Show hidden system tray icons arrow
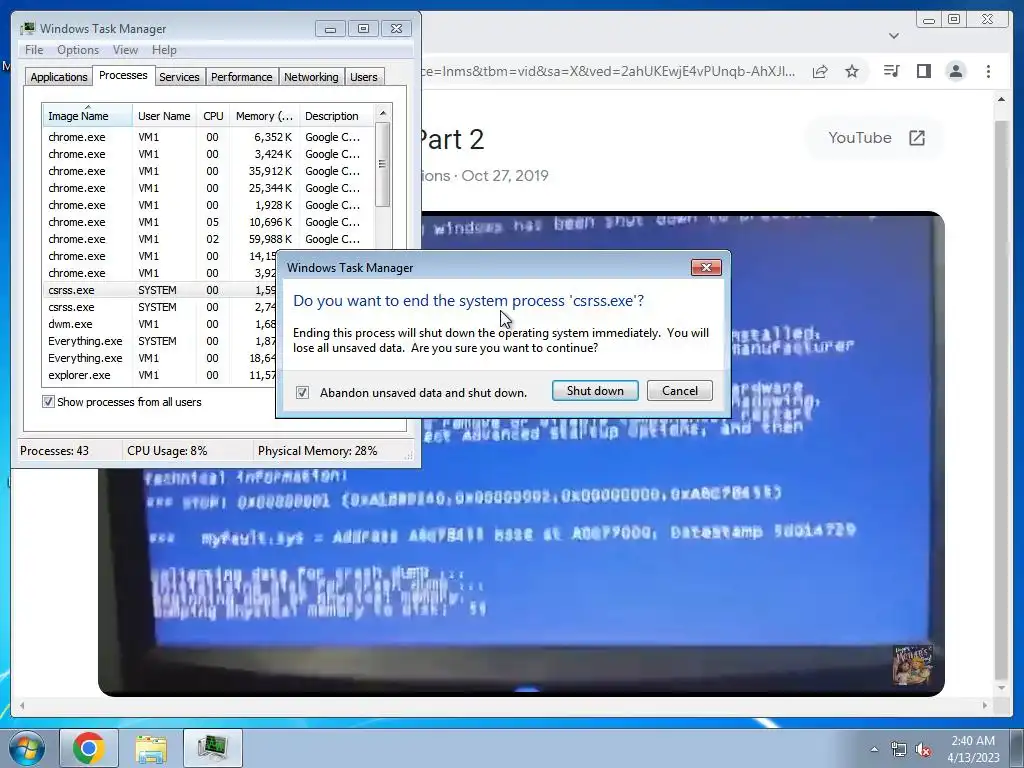This screenshot has height=768, width=1024. [x=874, y=749]
